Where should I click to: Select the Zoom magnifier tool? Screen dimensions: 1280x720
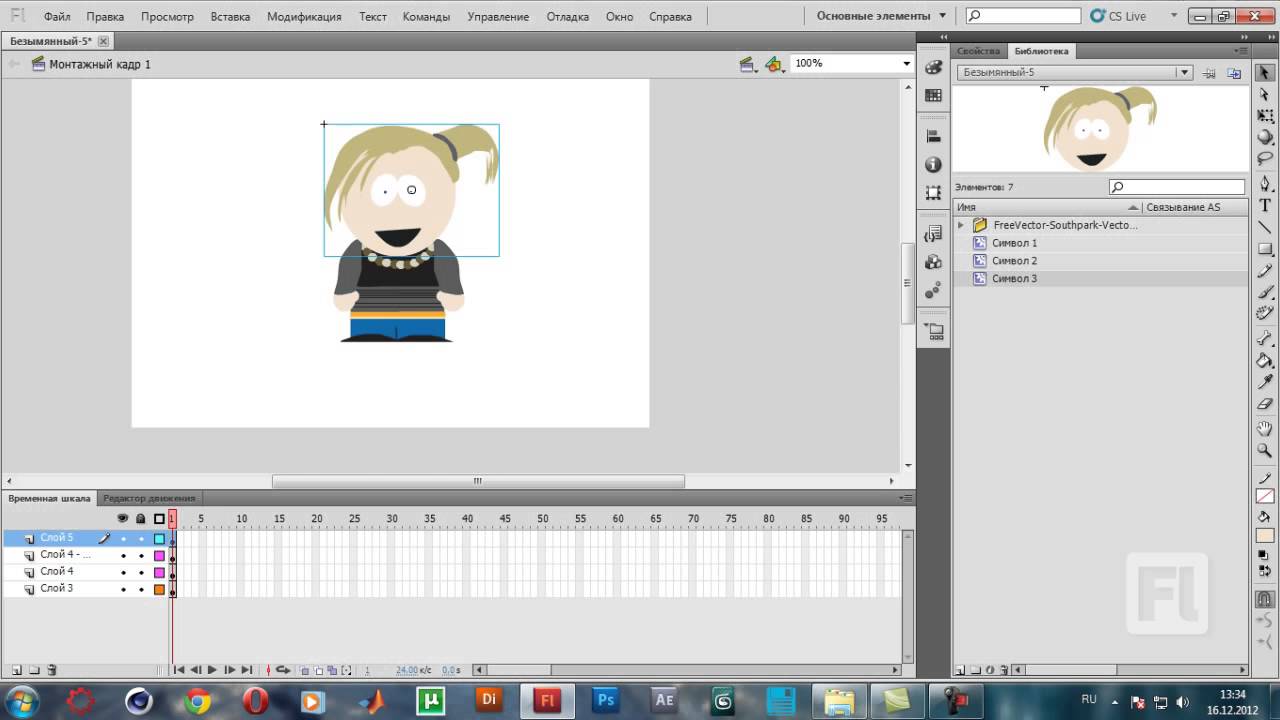1264,451
